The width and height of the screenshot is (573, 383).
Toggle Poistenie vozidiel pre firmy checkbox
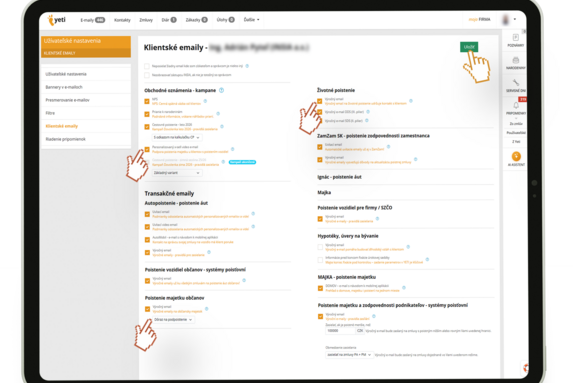click(x=320, y=219)
